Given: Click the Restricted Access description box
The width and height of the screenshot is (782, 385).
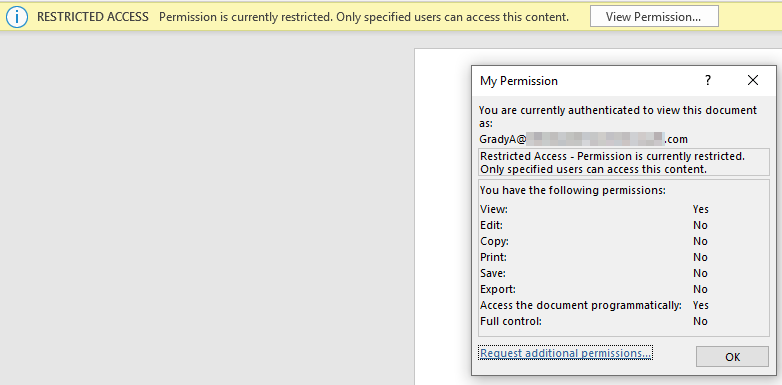Looking at the screenshot, I should [623, 163].
